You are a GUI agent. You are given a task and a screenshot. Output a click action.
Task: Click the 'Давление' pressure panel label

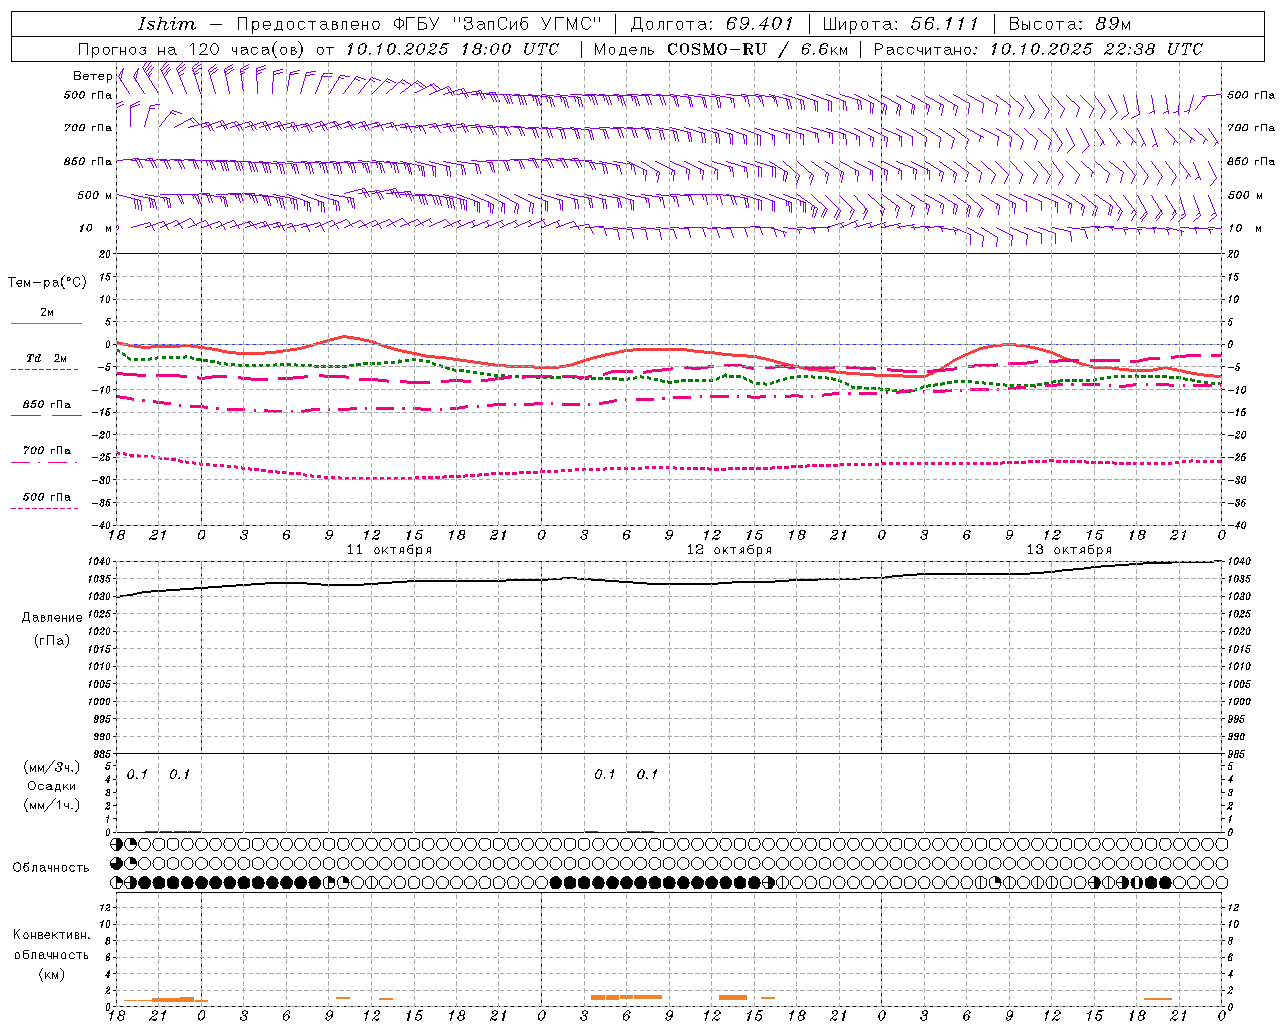(x=52, y=618)
